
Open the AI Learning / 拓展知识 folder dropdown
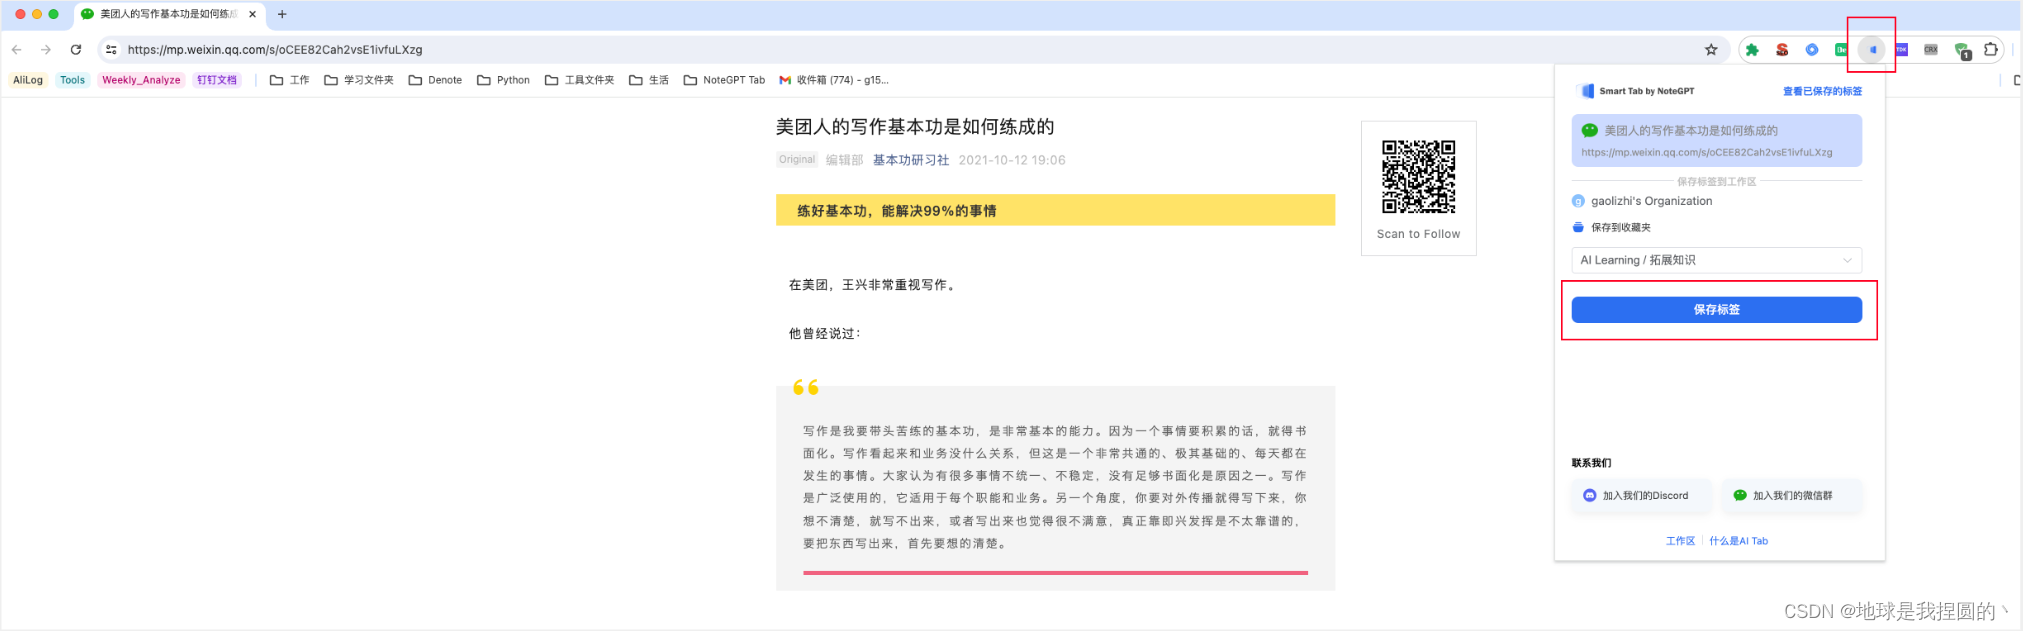(x=1717, y=260)
